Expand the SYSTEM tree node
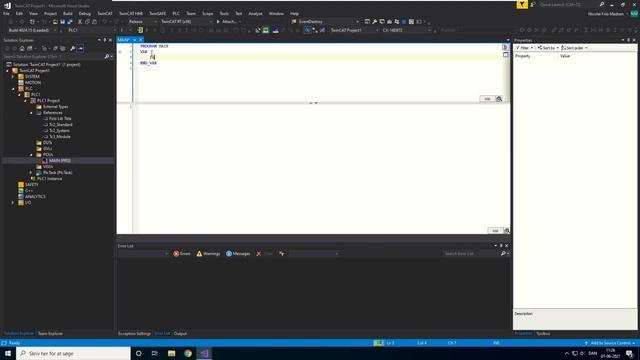The width and height of the screenshot is (640, 360). [13, 76]
